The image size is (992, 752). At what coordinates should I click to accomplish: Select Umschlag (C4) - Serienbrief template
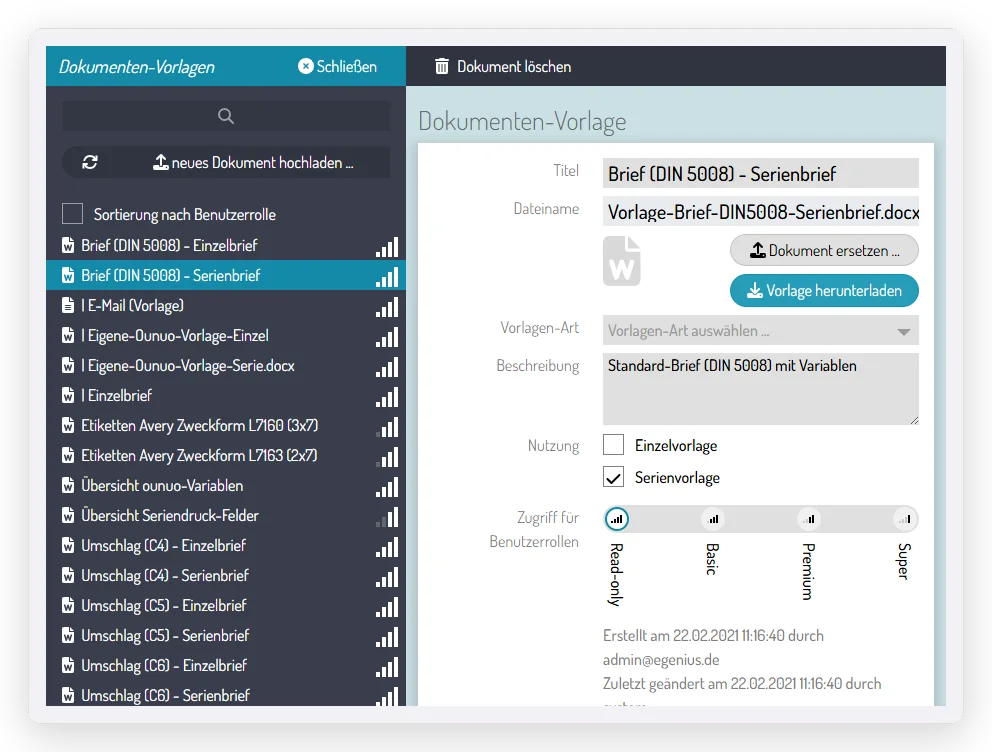point(226,576)
